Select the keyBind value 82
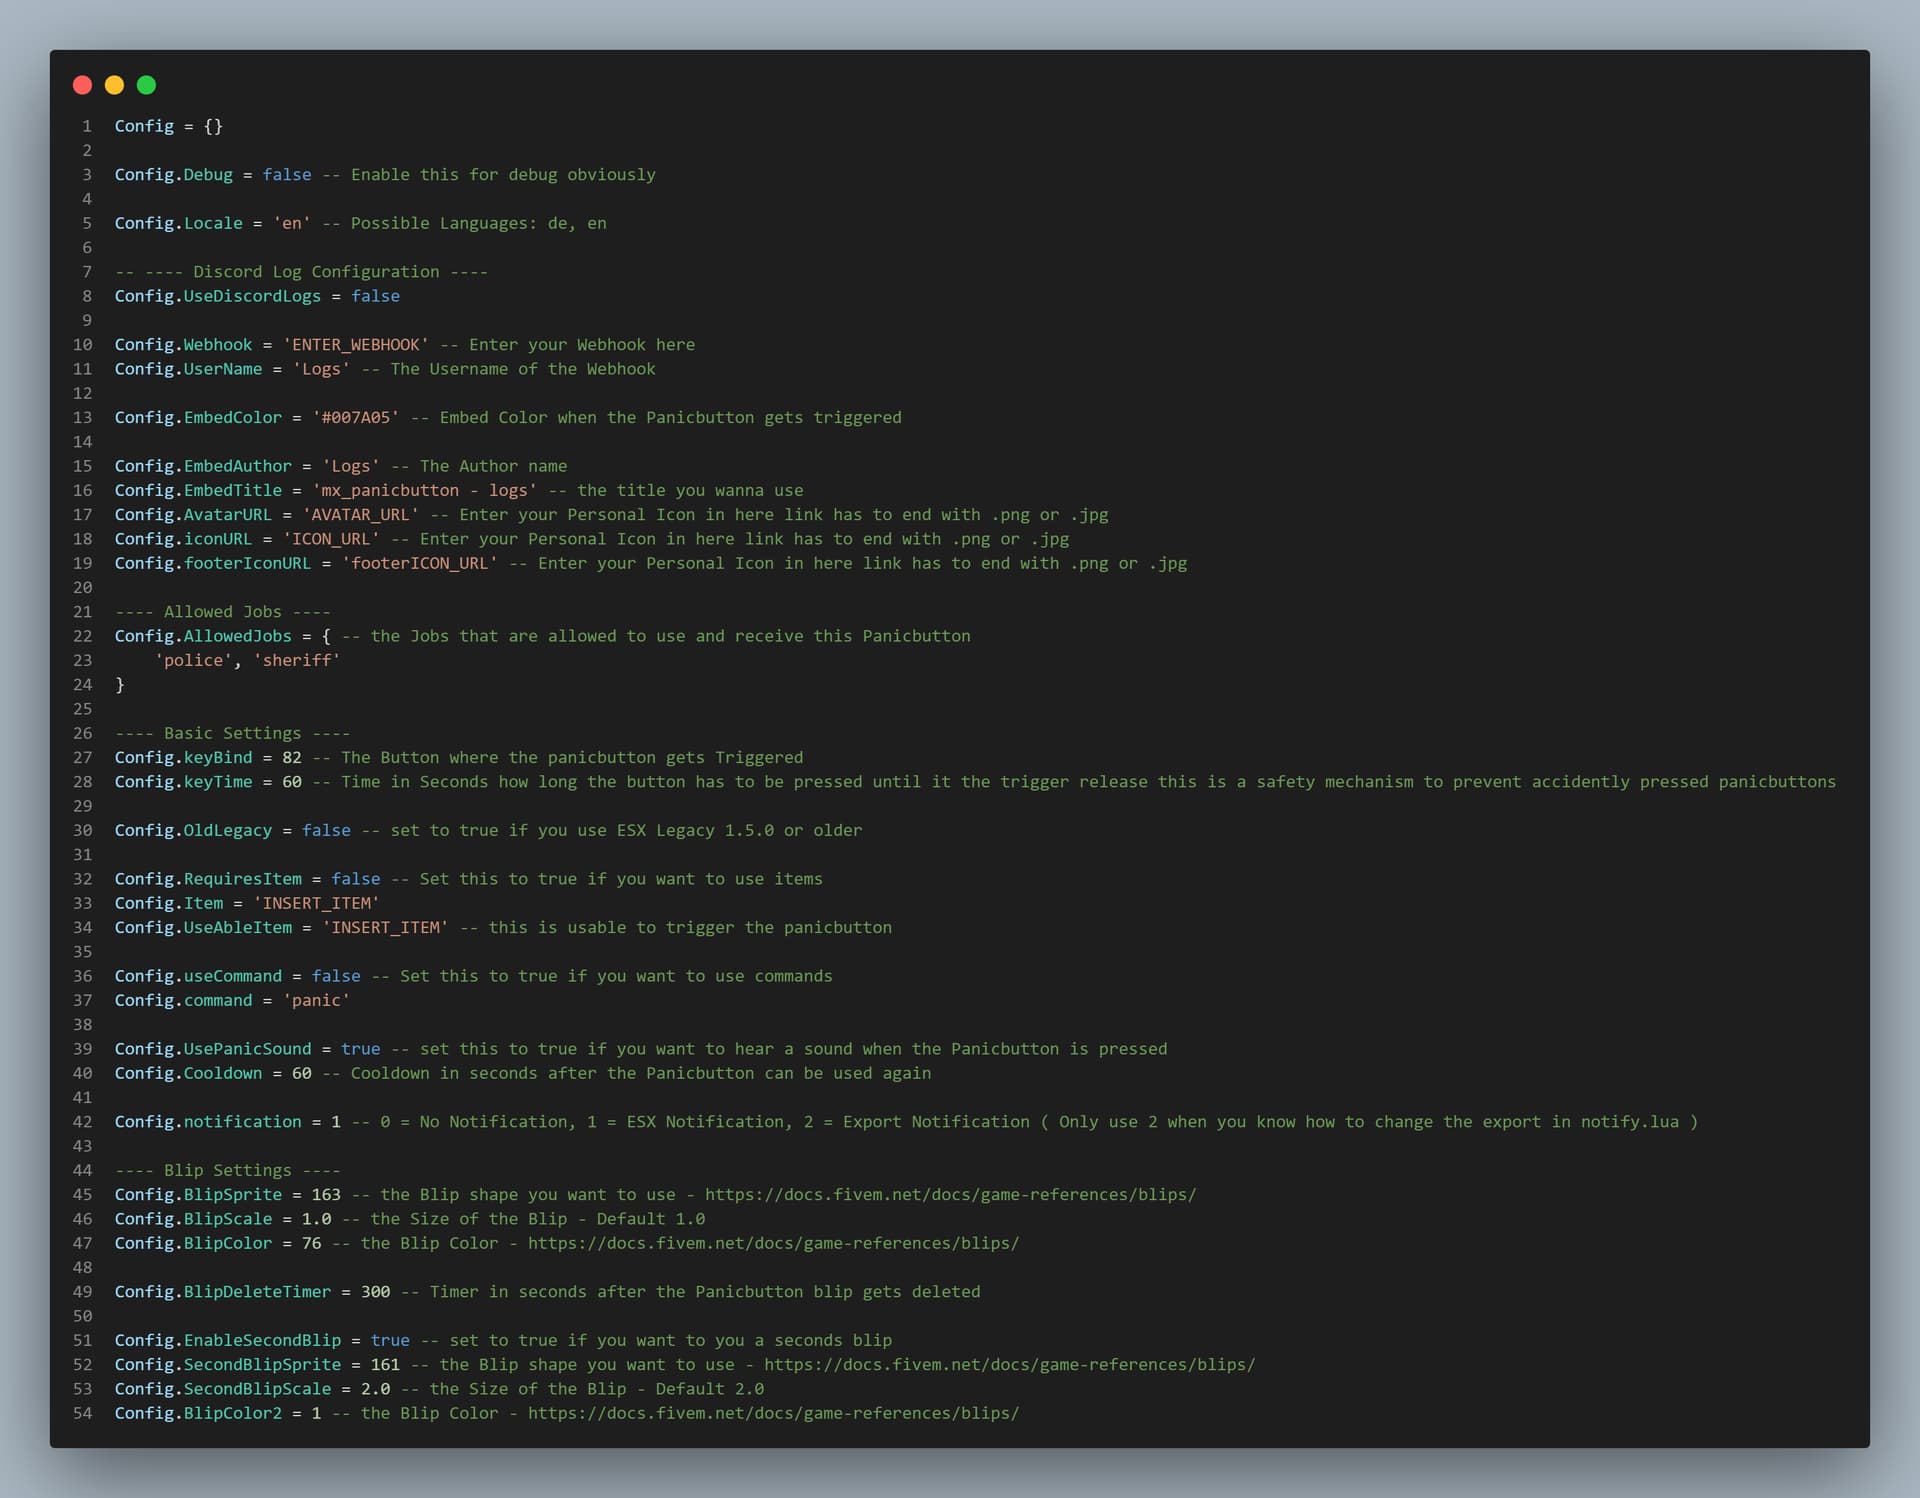 point(290,757)
